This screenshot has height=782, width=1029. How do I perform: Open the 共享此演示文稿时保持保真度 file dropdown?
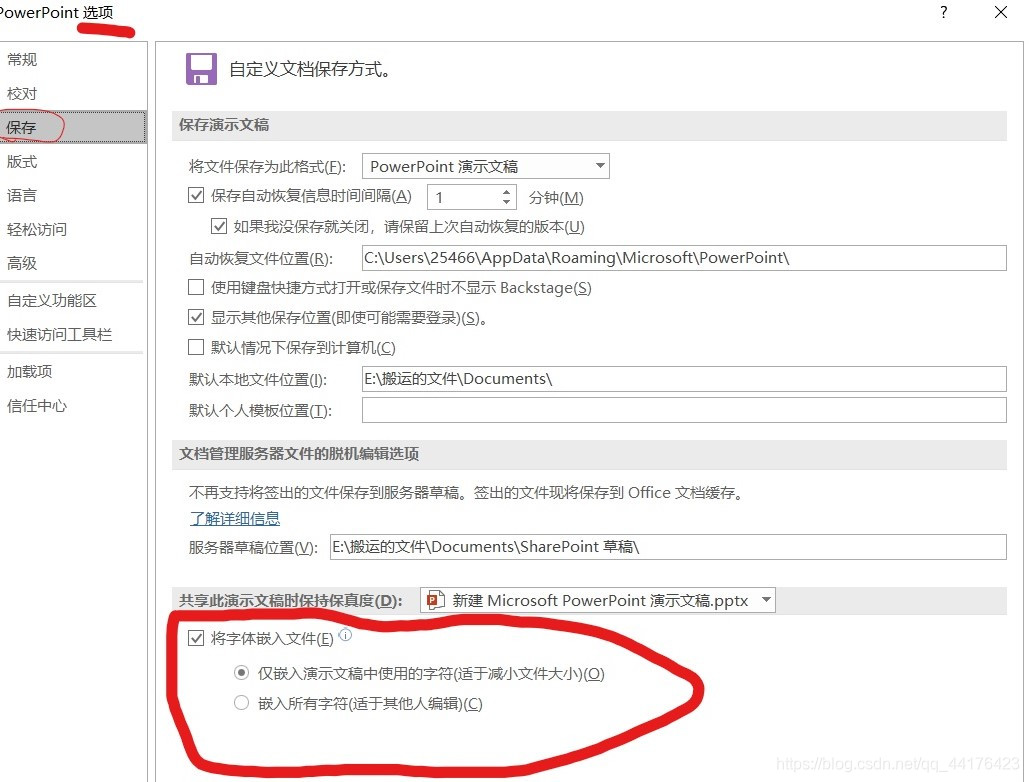coord(597,600)
